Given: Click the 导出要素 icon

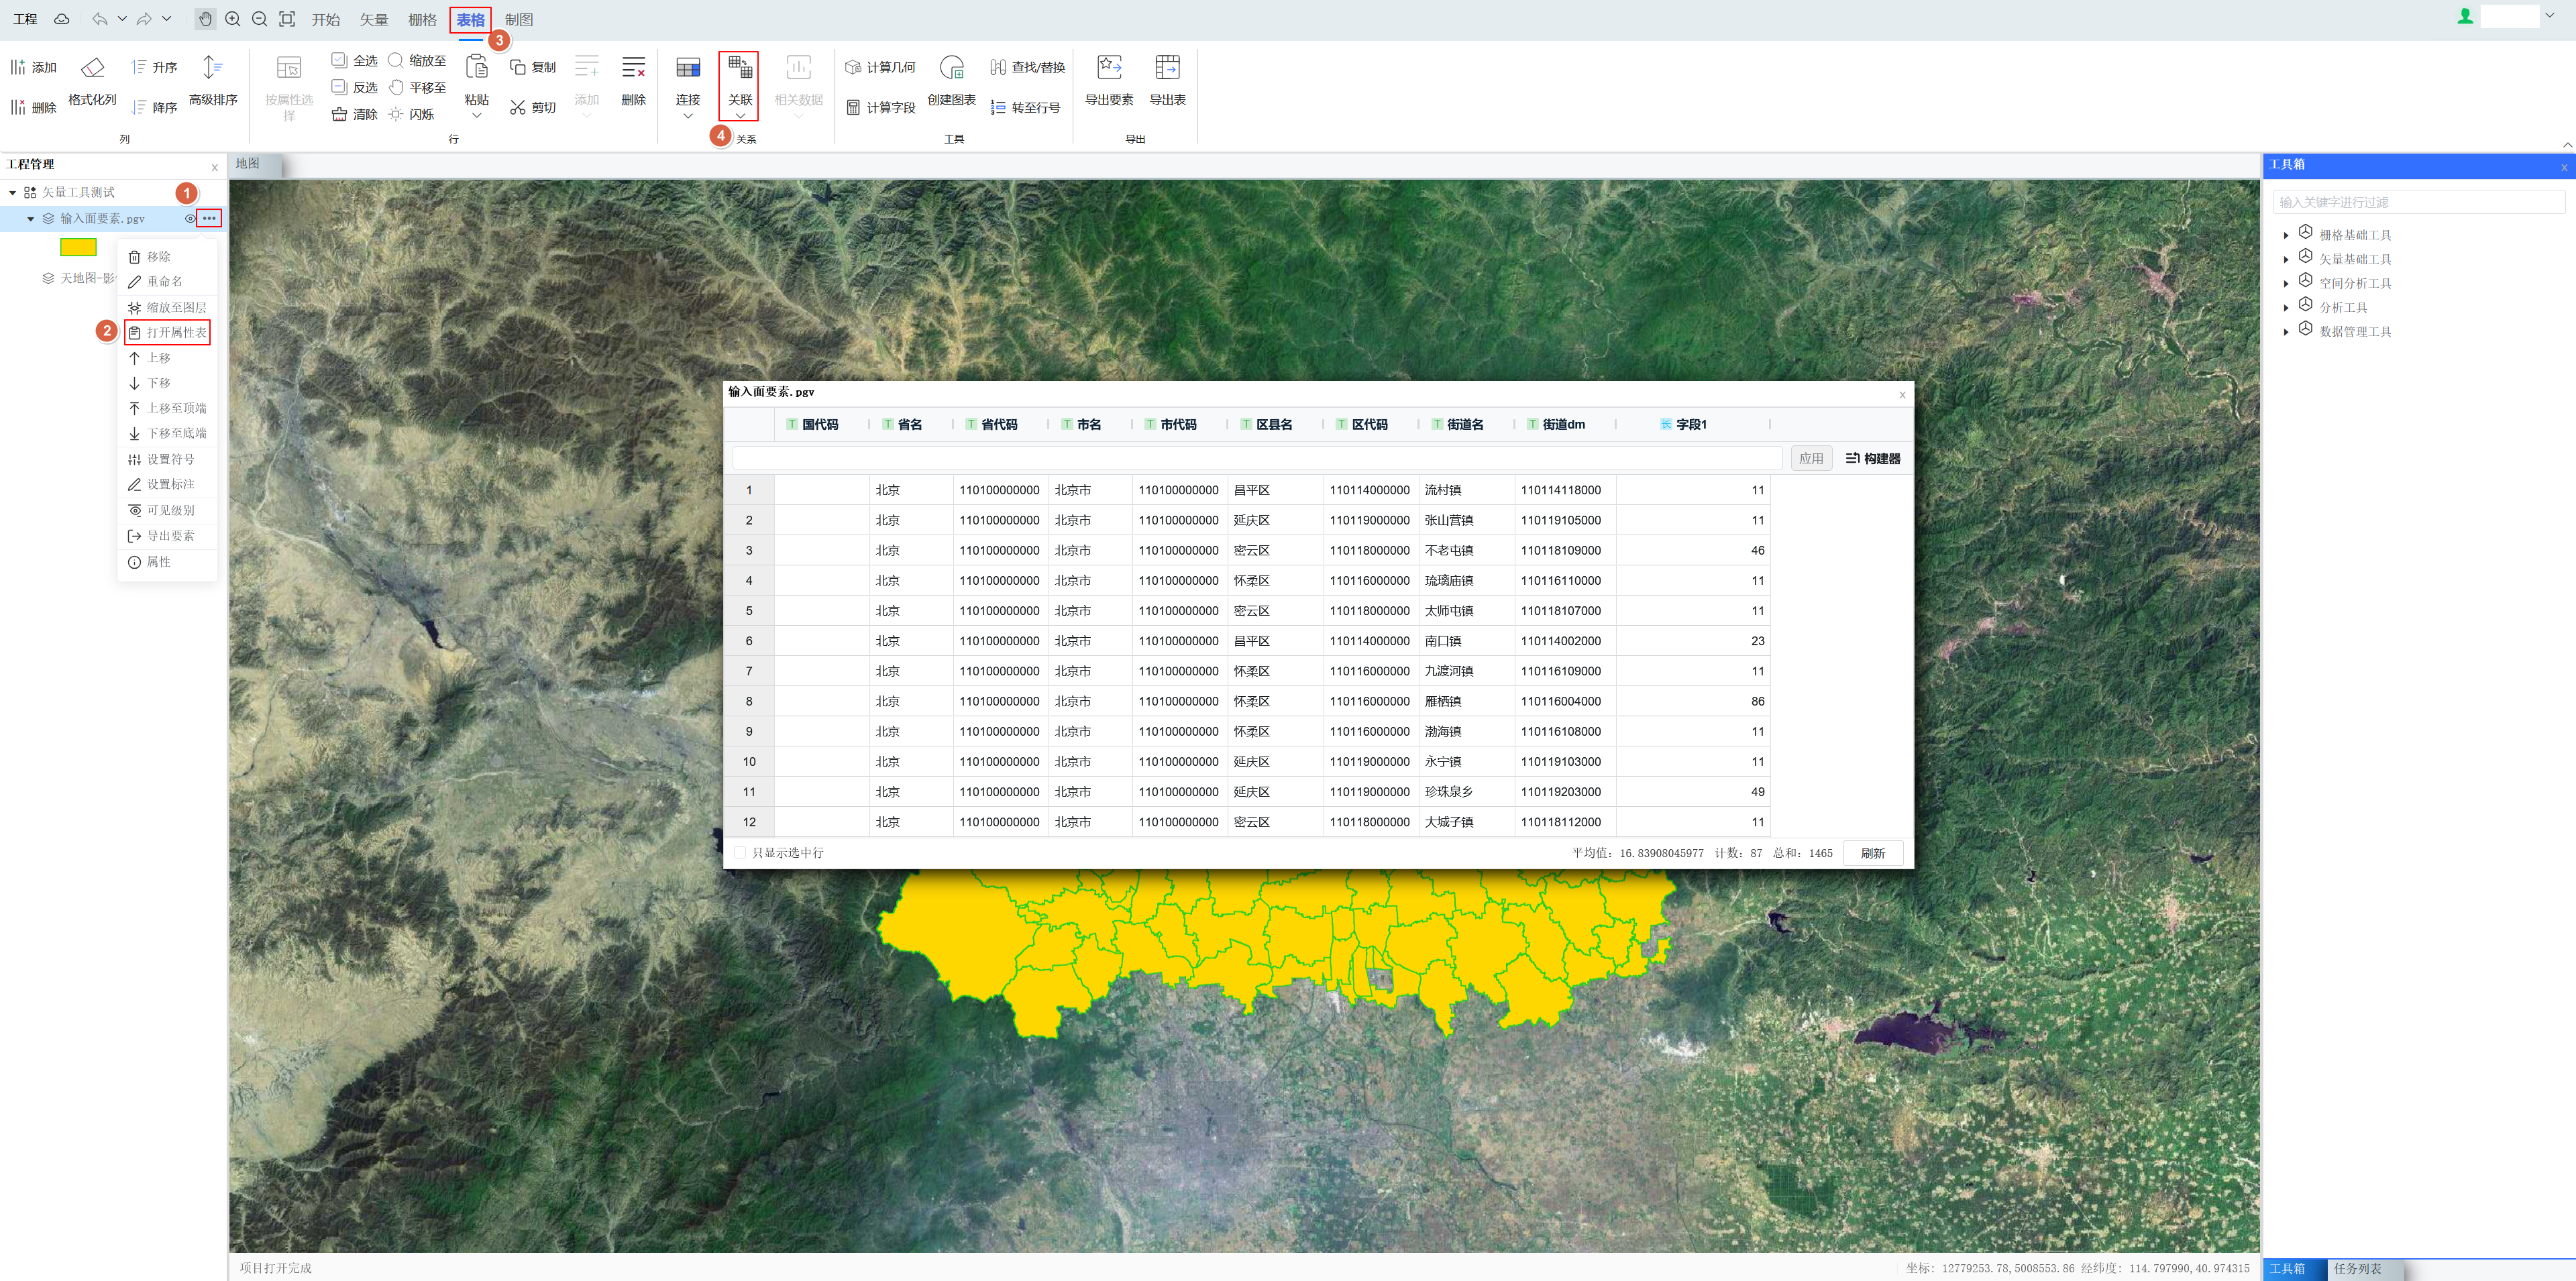Looking at the screenshot, I should click(x=1109, y=68).
